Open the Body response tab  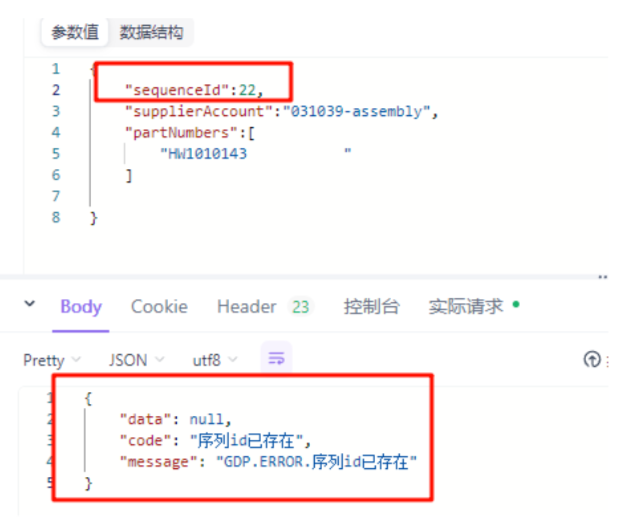(x=81, y=307)
